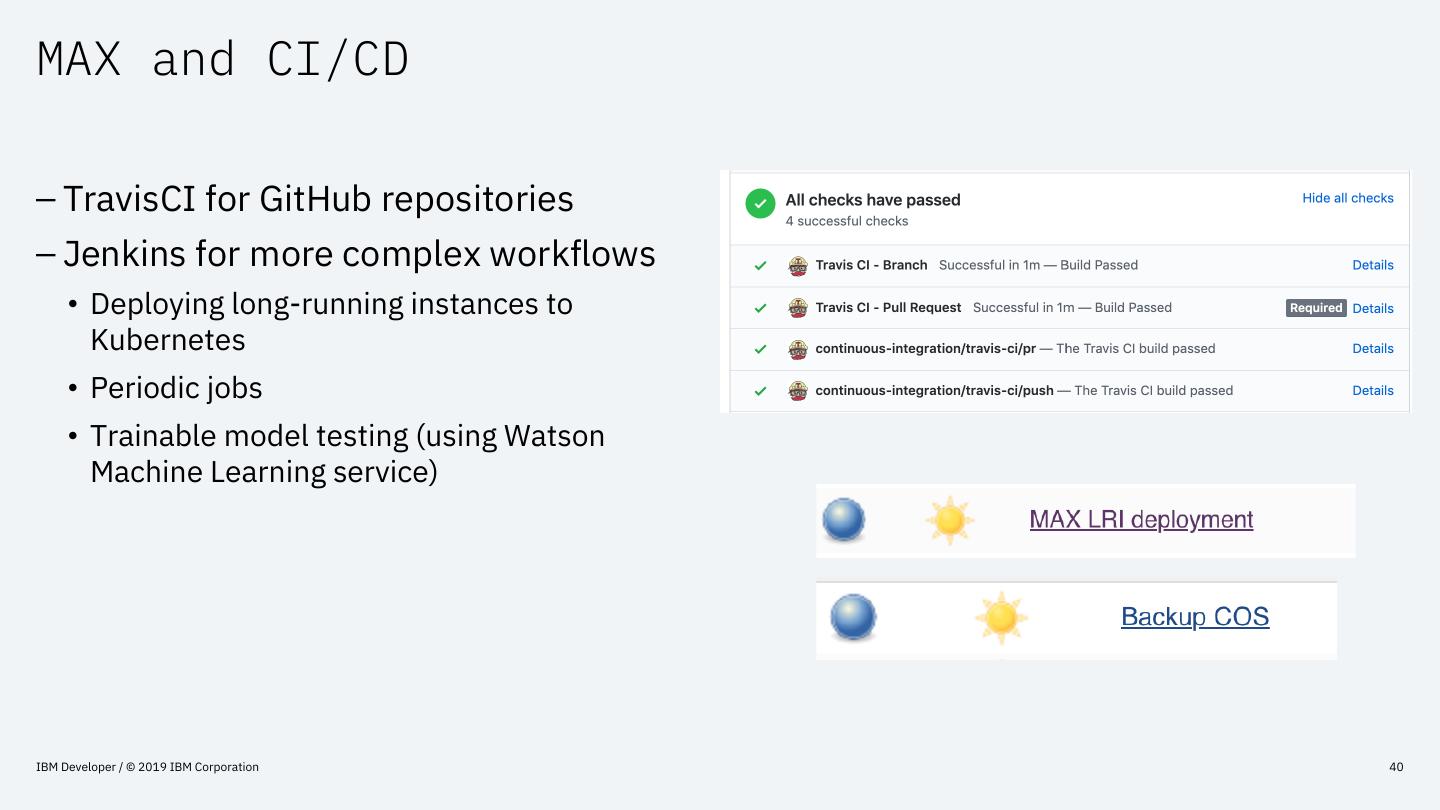Screen dimensions: 1440x810
Task: Click the Travis CI - Branch avatar icon
Action: pyautogui.click(x=798, y=266)
